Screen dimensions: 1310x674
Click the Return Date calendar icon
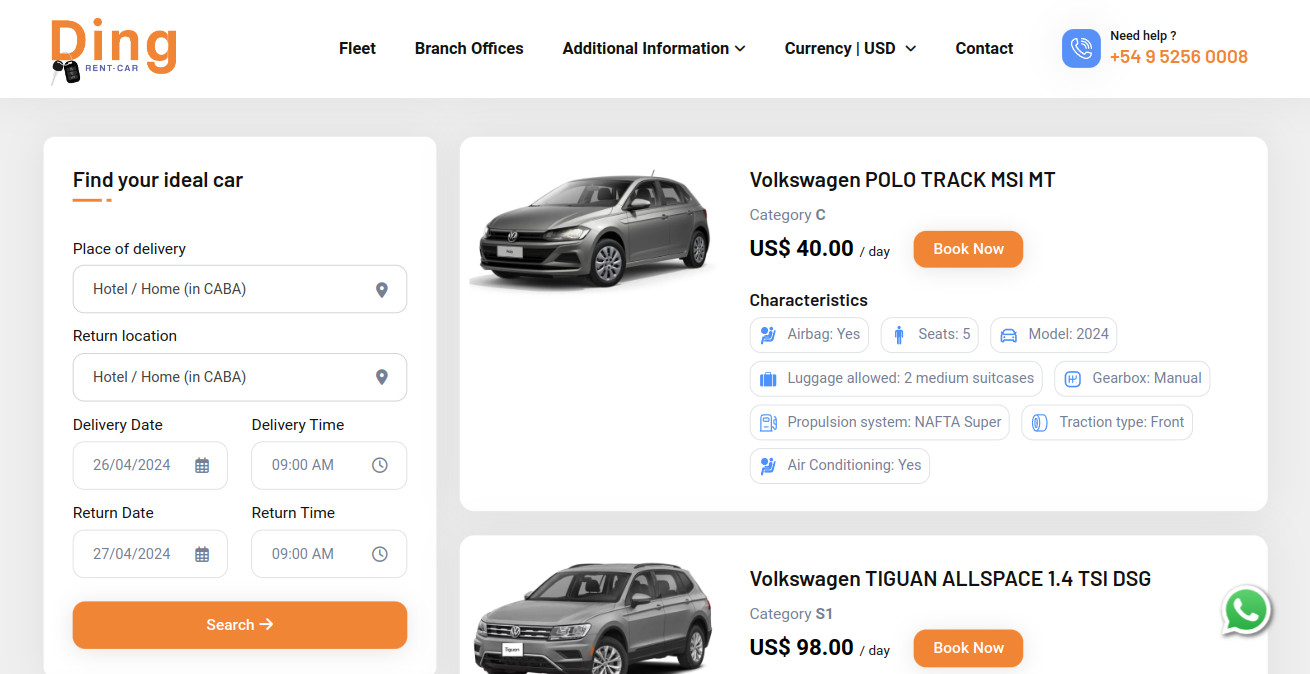(x=202, y=554)
